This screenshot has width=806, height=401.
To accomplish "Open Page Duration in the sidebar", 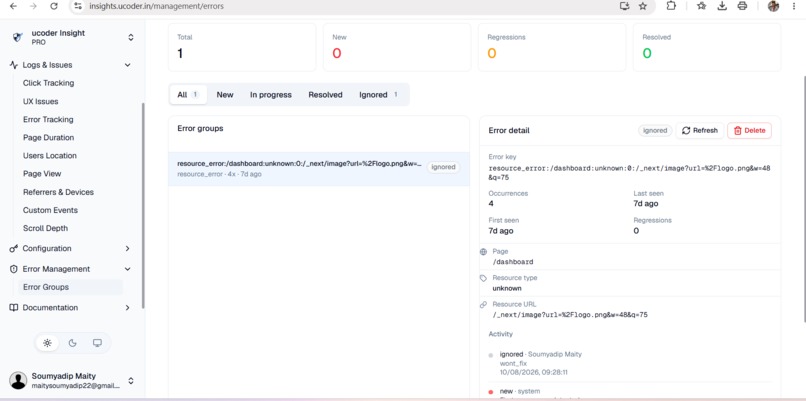I will click(x=48, y=137).
